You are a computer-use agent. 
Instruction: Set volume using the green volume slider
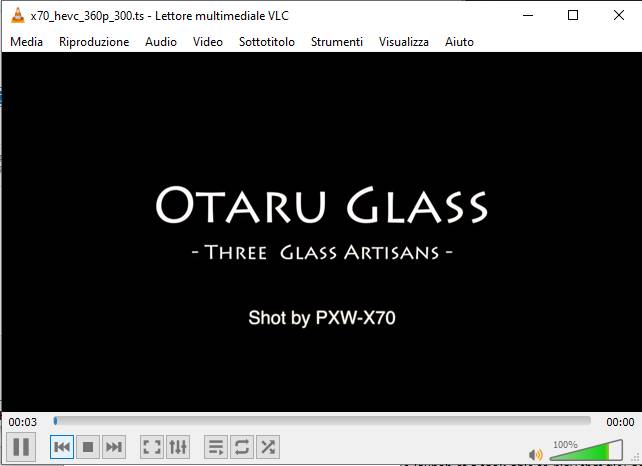pos(586,450)
